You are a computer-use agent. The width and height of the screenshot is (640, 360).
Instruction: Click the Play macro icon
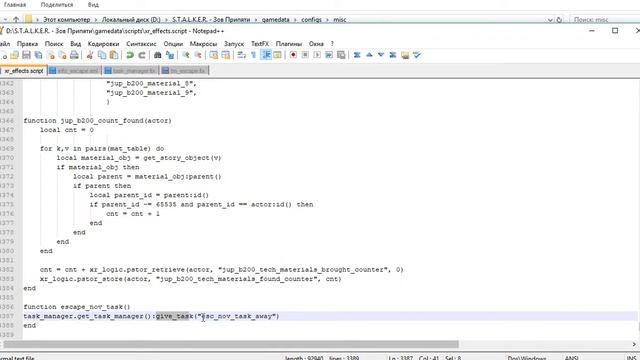coord(317,55)
